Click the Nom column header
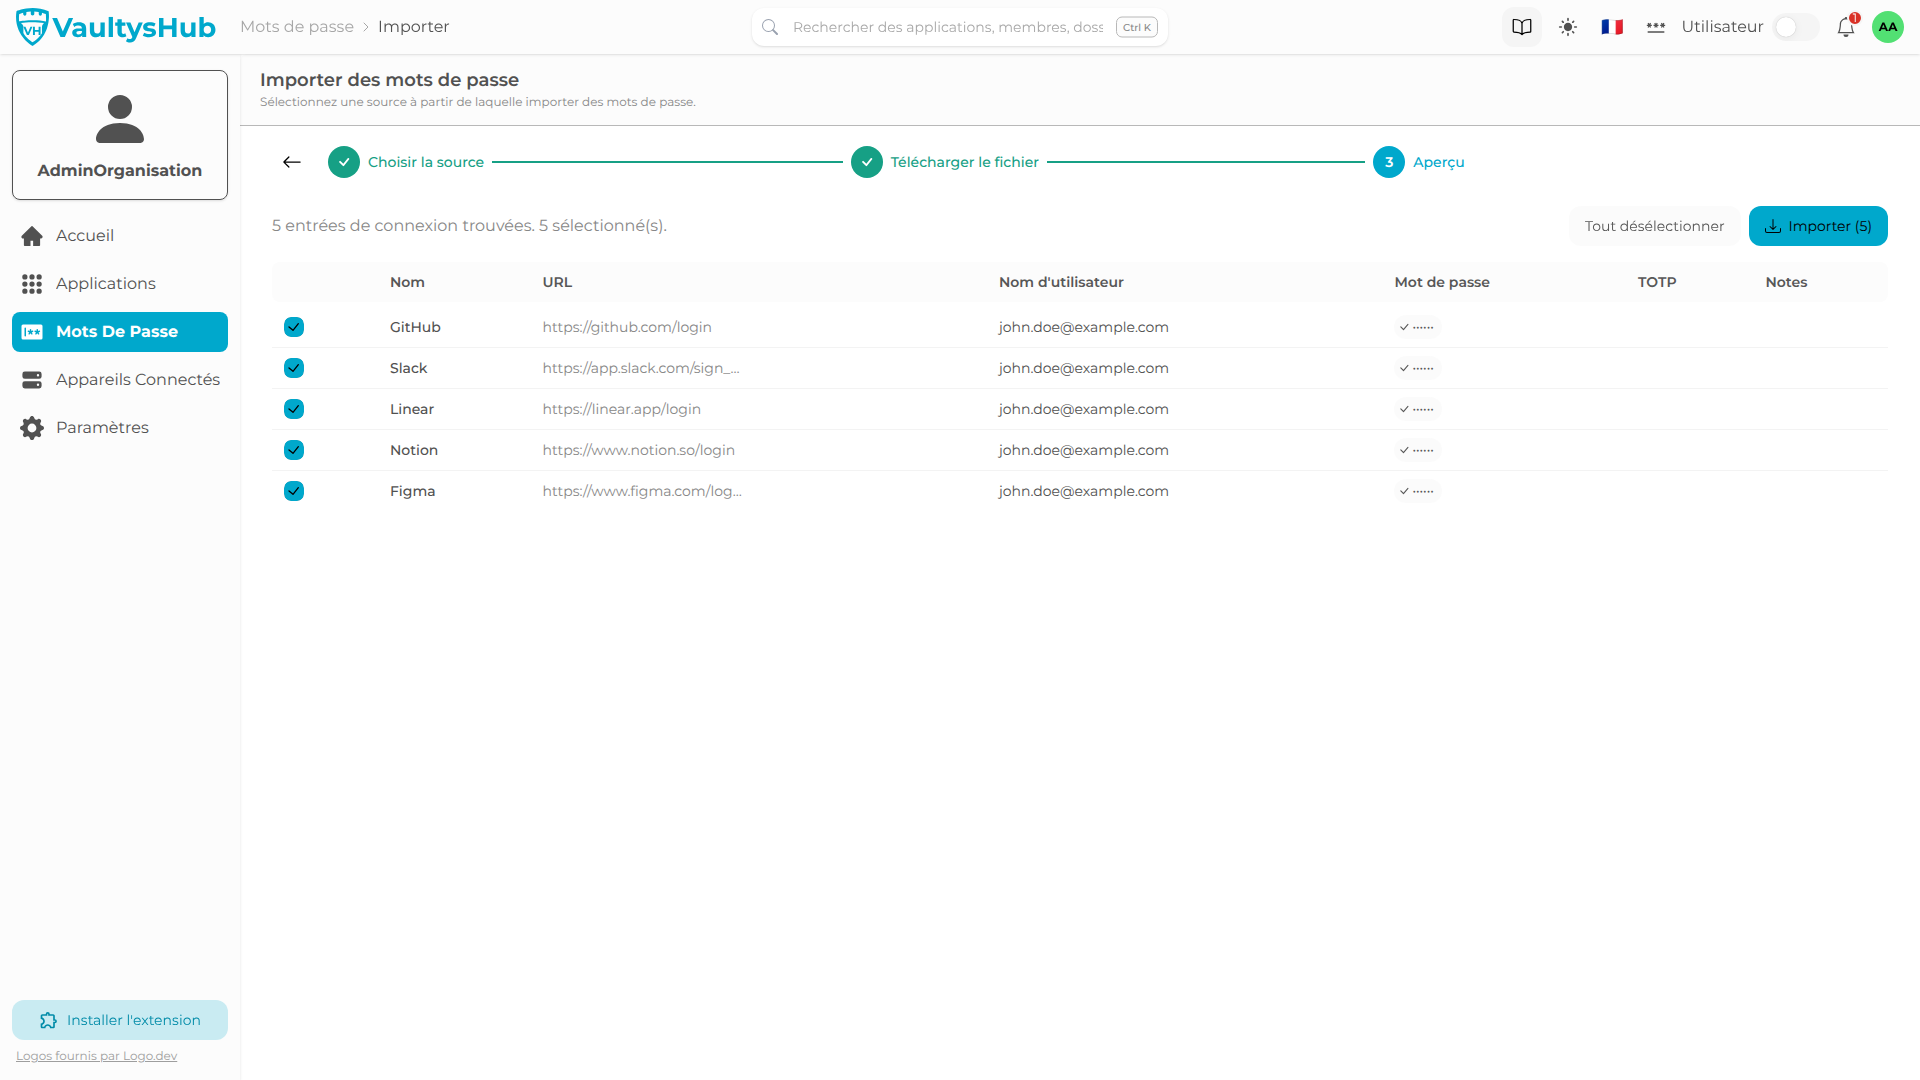The height and width of the screenshot is (1080, 1920). point(407,282)
